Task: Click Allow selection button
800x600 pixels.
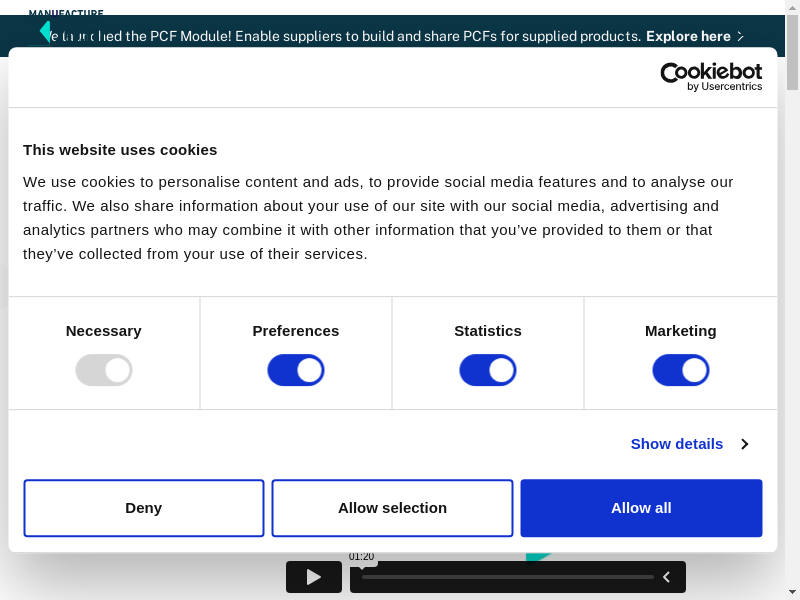Action: coord(392,508)
